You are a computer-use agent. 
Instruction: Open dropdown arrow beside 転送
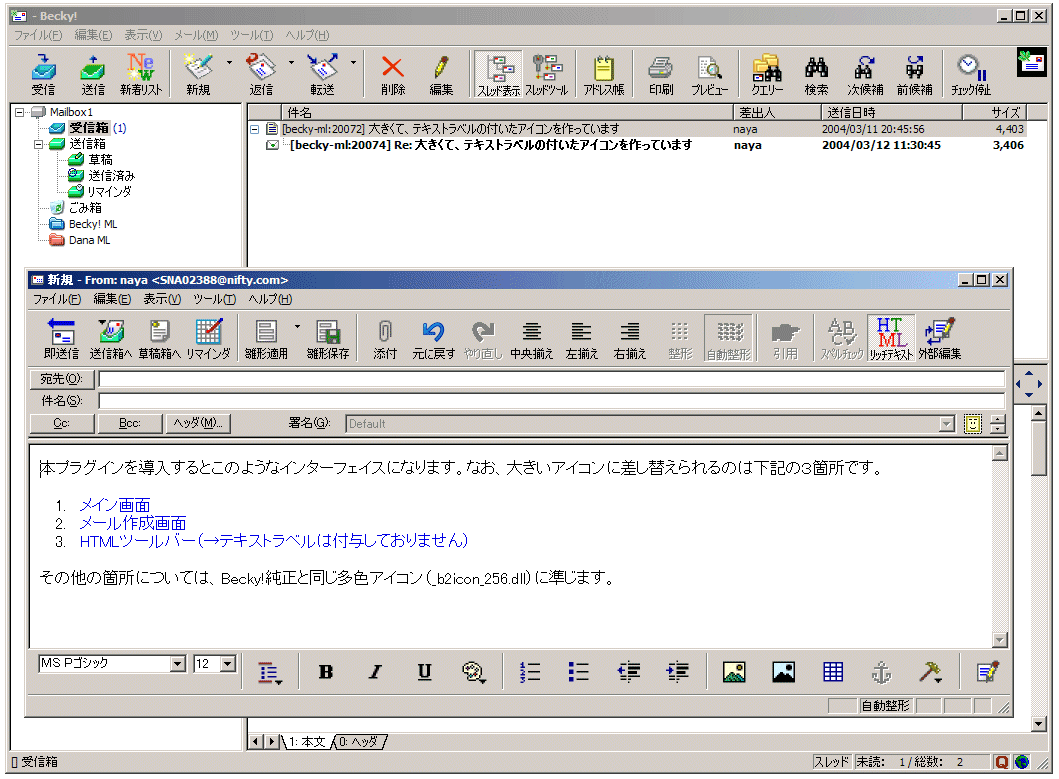pos(353,63)
